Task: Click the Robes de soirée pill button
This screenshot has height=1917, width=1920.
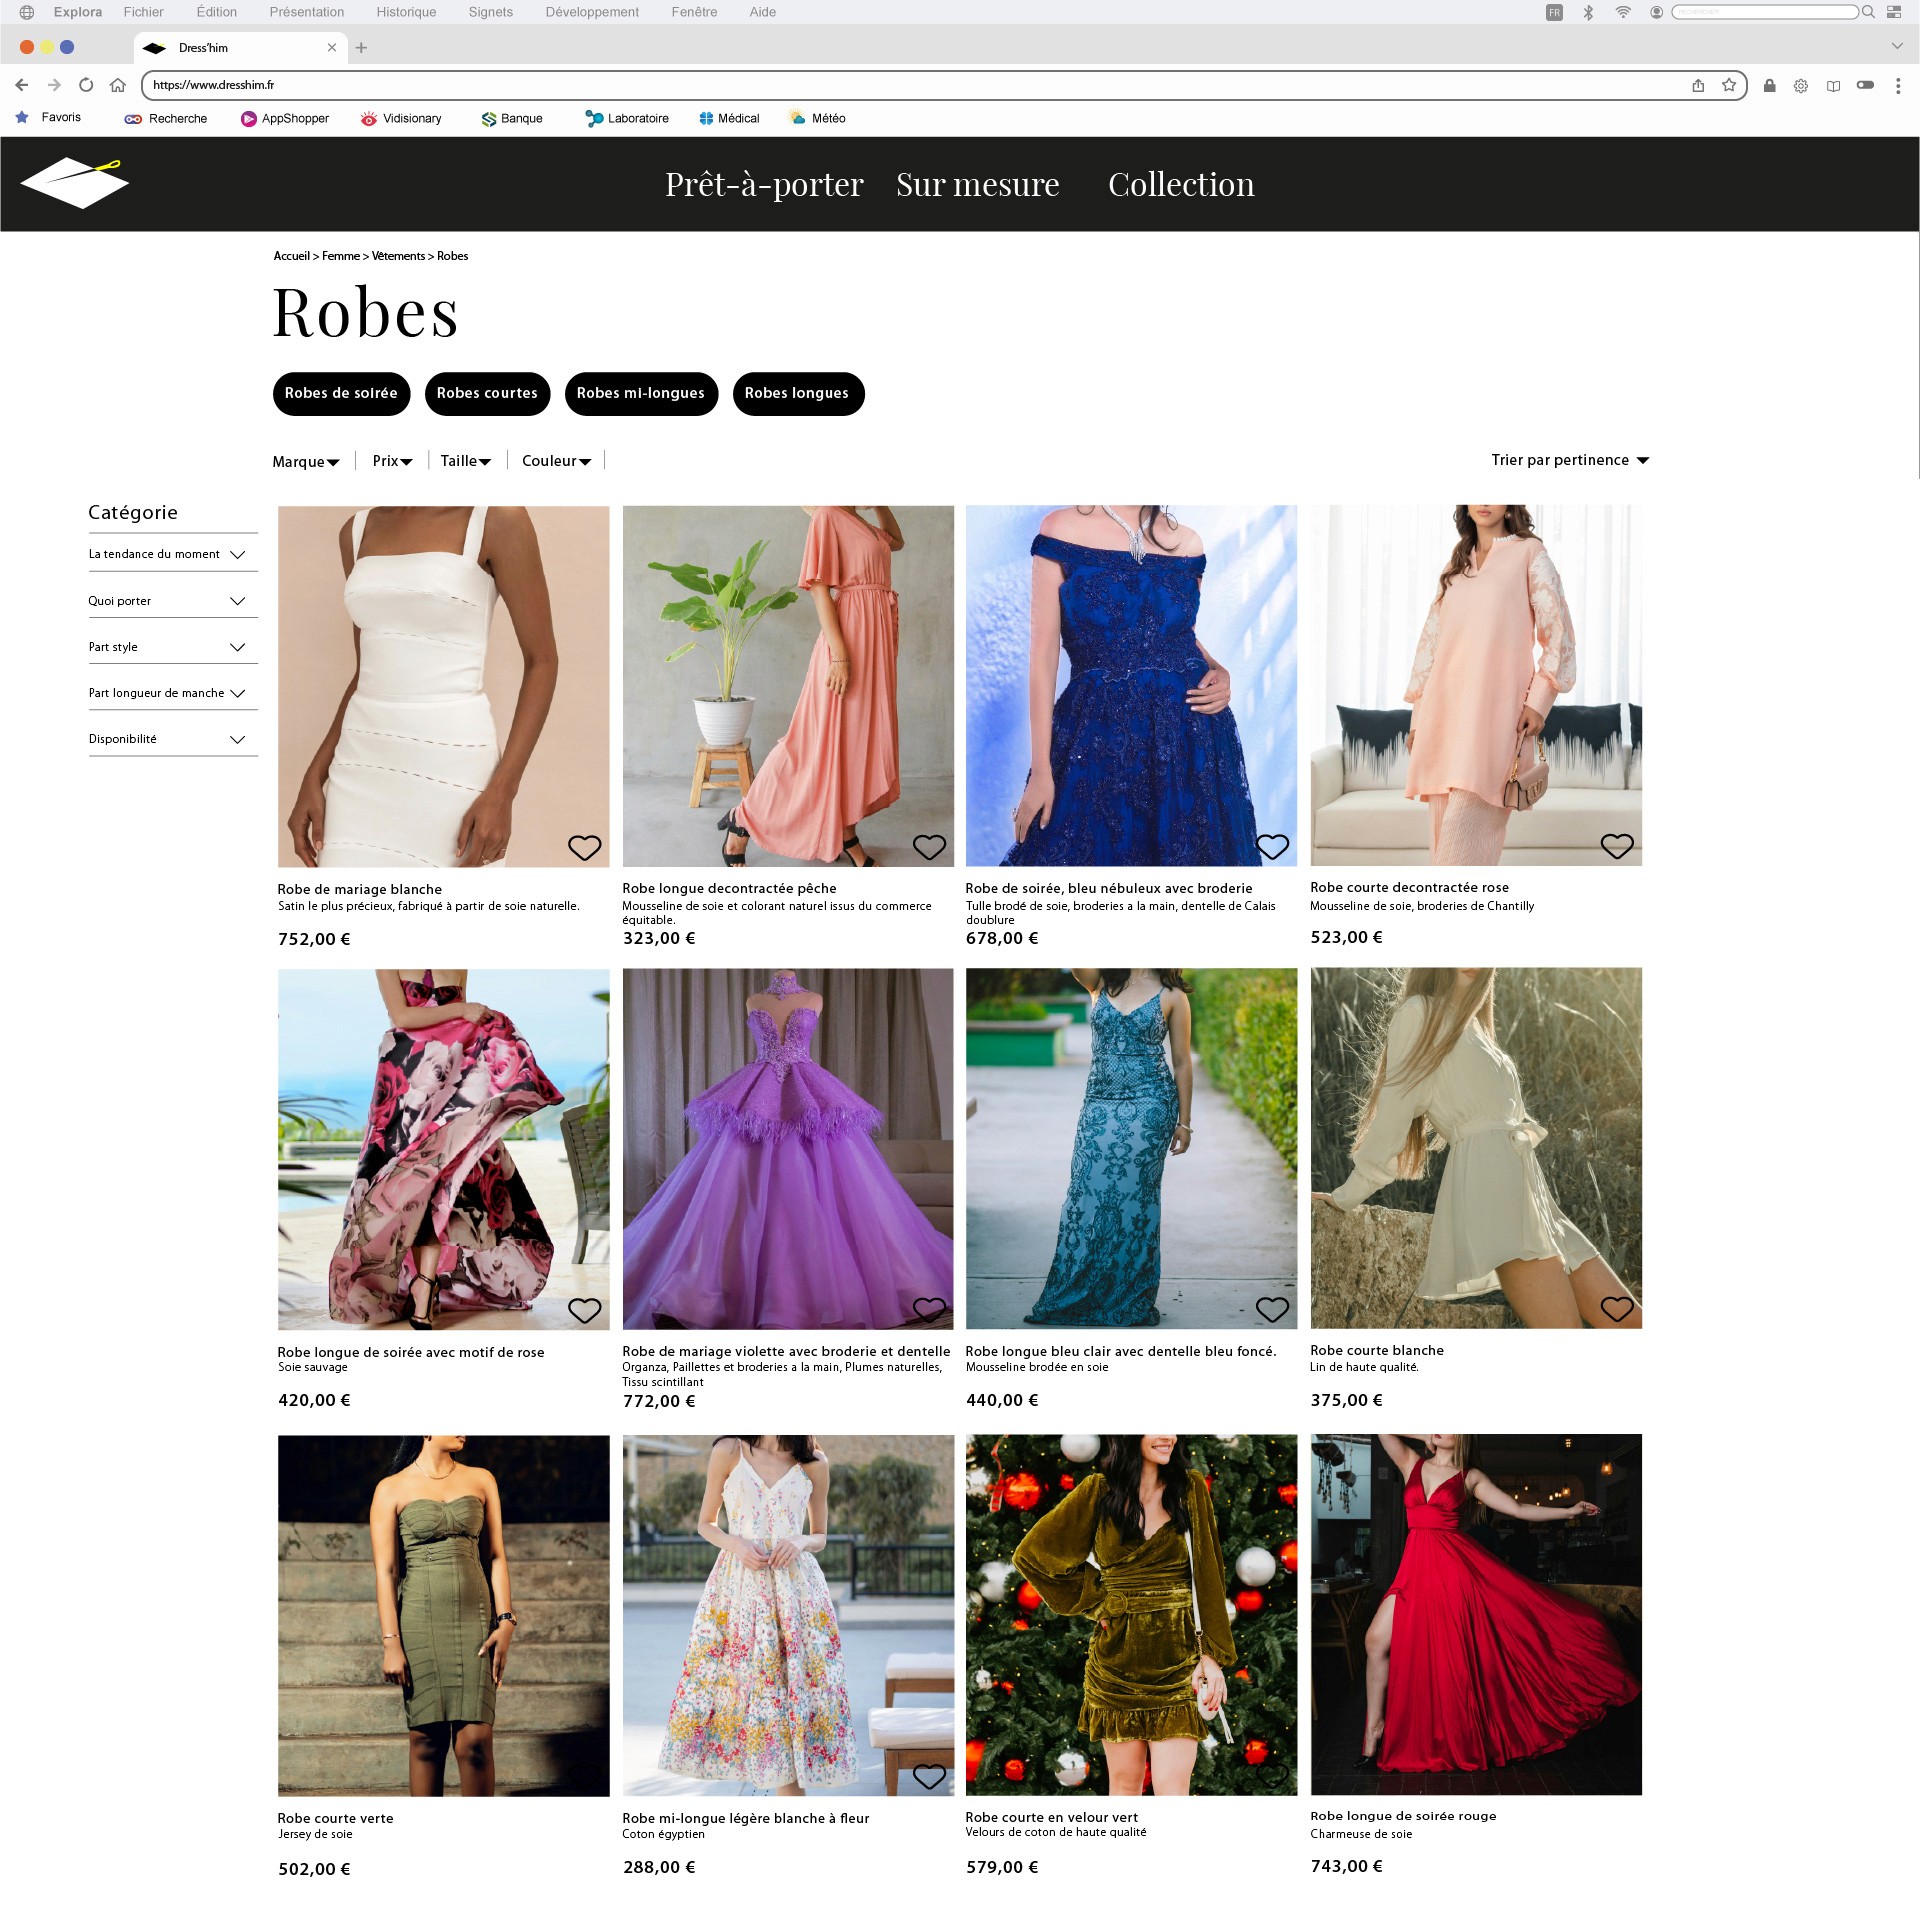Action: click(x=341, y=393)
